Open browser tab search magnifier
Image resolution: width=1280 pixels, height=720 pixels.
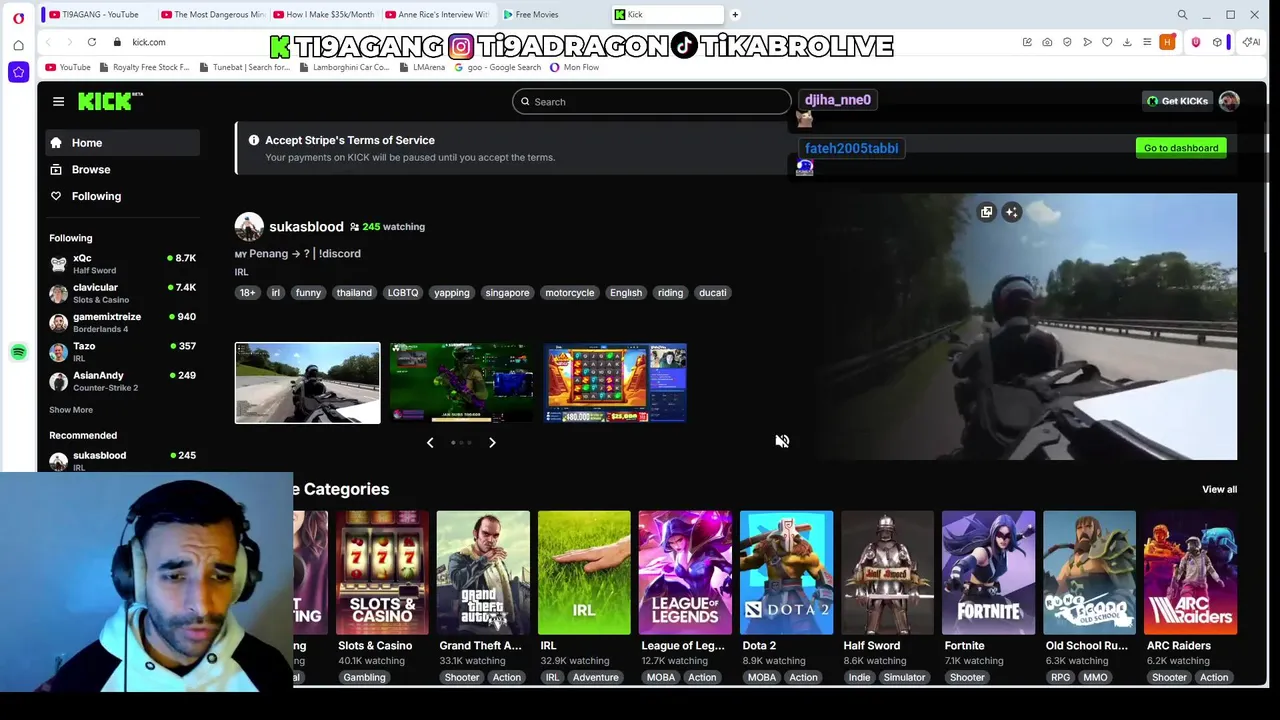coord(1182,15)
